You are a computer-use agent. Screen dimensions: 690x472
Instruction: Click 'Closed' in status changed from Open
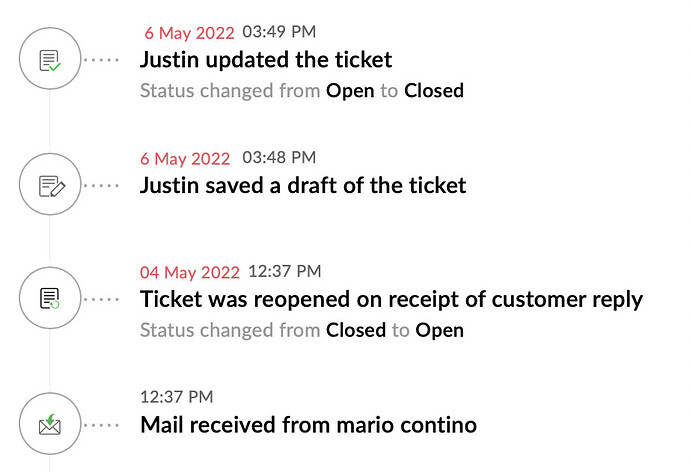[434, 91]
